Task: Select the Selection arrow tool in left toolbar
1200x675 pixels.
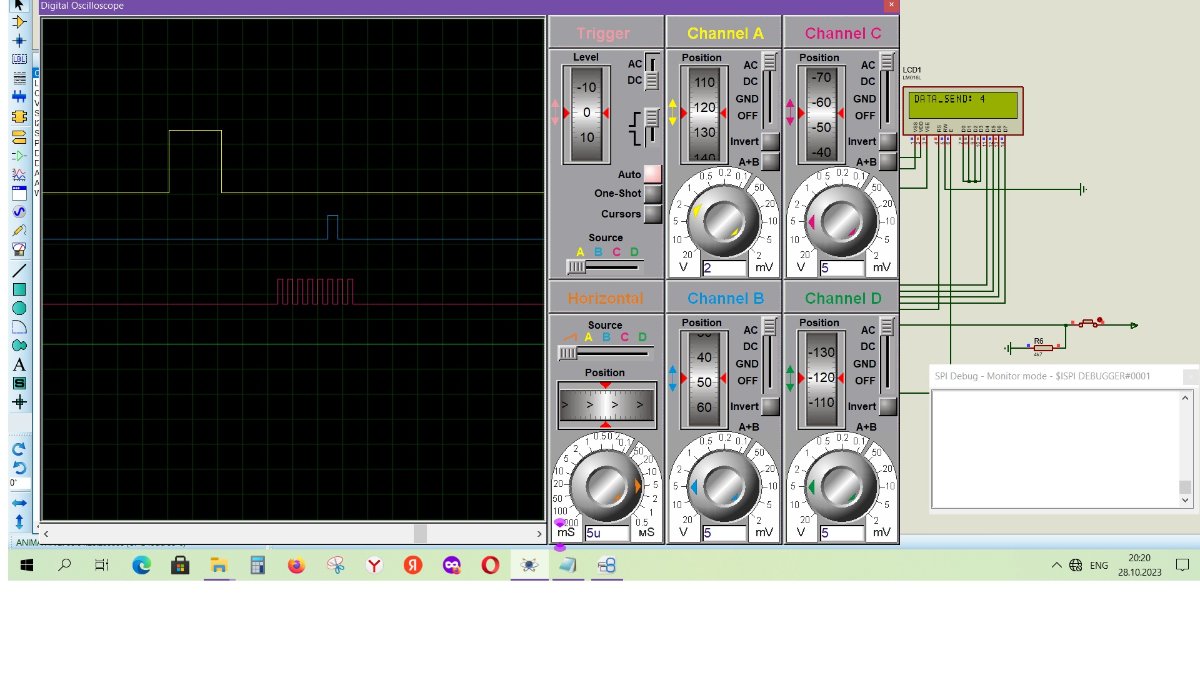Action: pos(19,5)
